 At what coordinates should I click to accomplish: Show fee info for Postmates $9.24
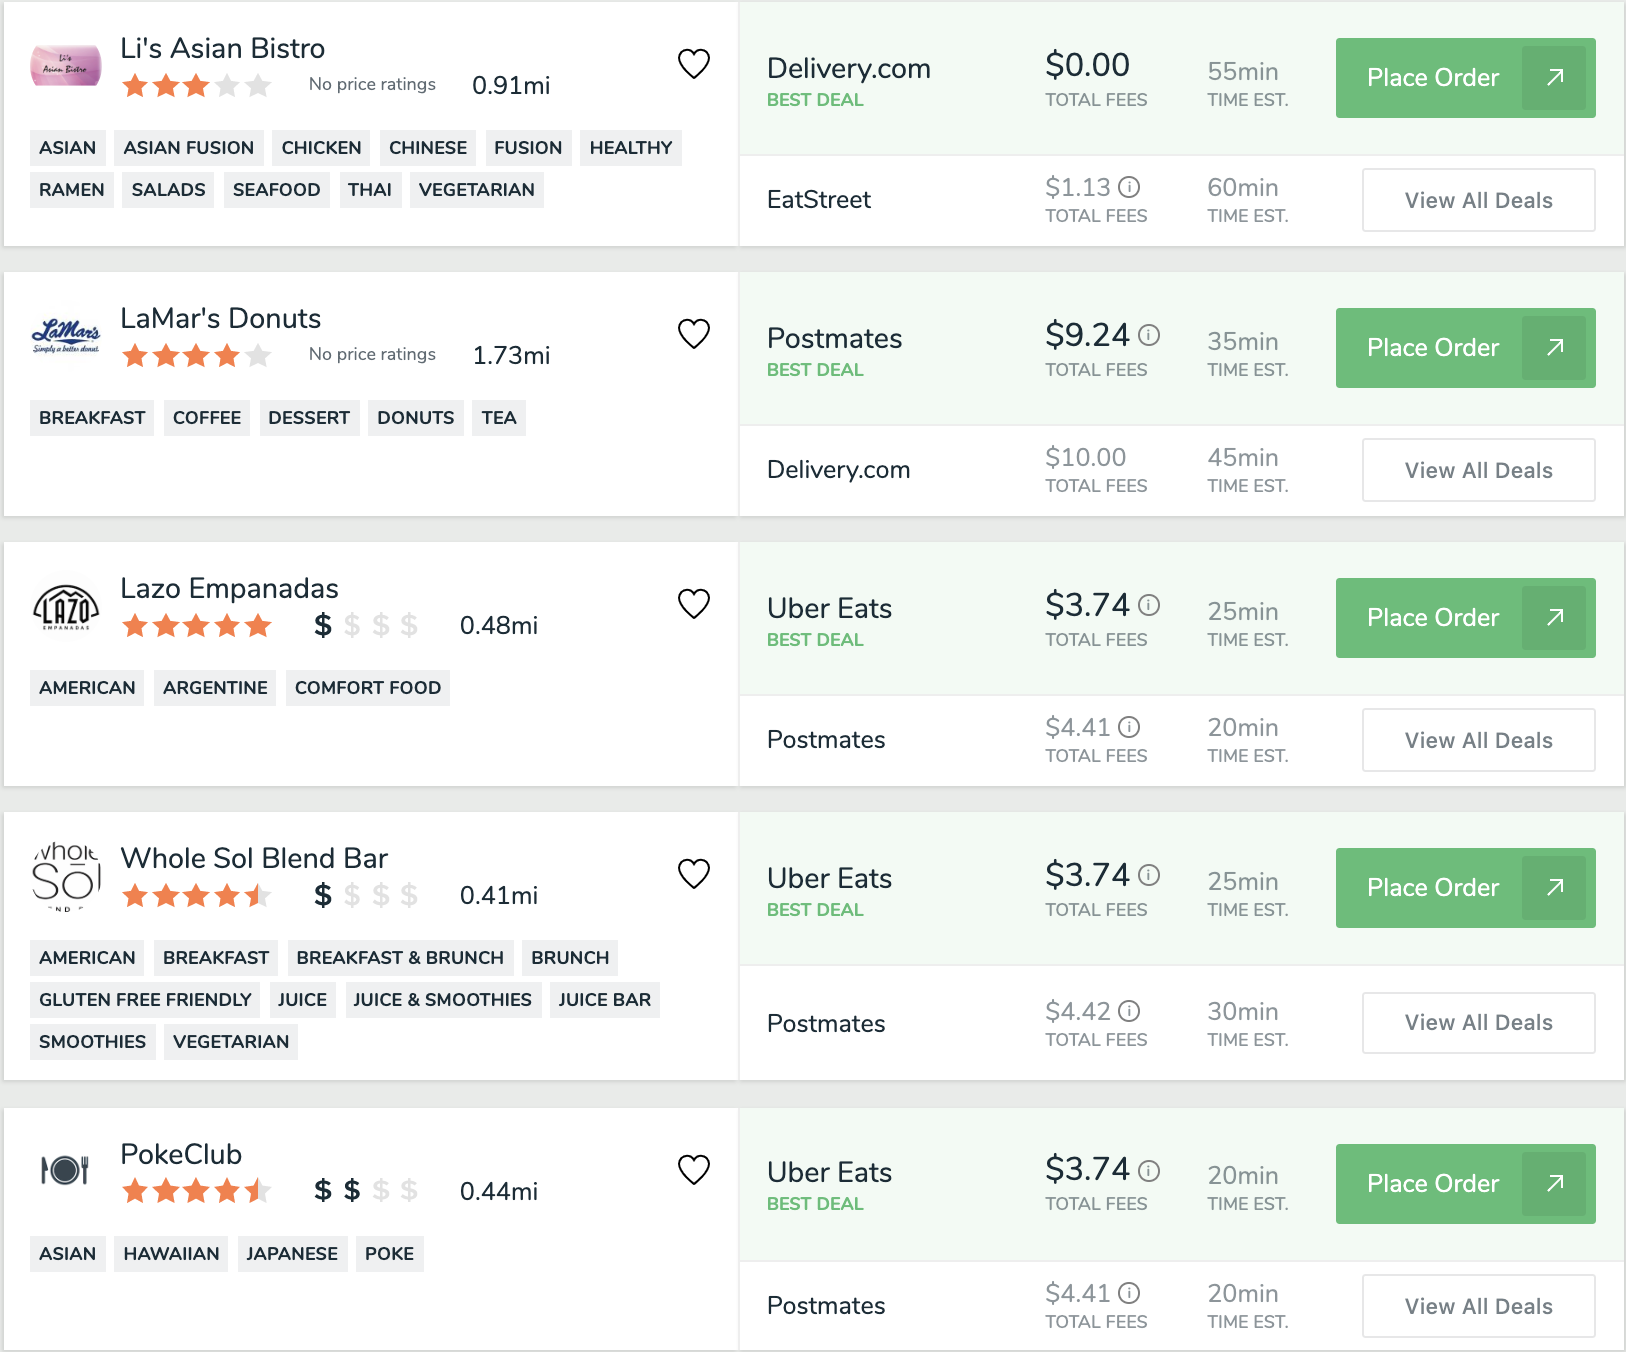(x=1149, y=335)
